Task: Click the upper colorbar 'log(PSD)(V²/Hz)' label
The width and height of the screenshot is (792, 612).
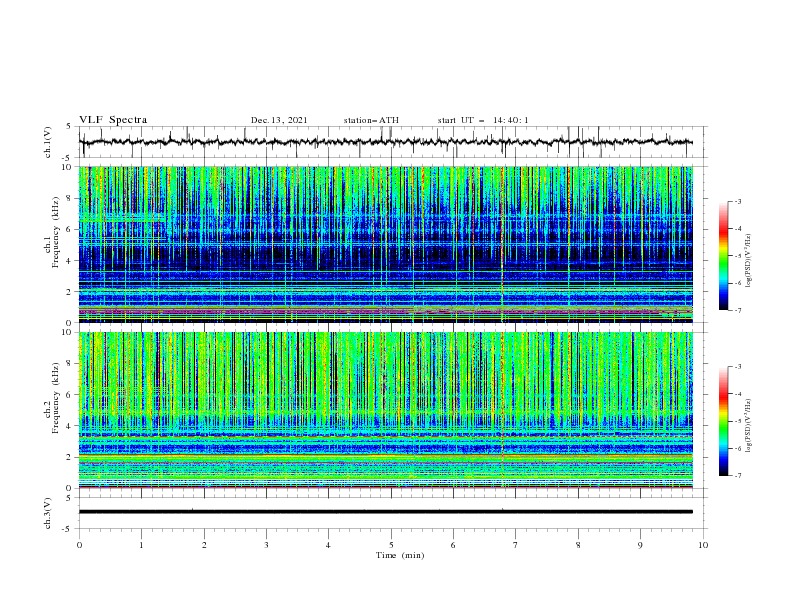Action: pyautogui.click(x=749, y=261)
